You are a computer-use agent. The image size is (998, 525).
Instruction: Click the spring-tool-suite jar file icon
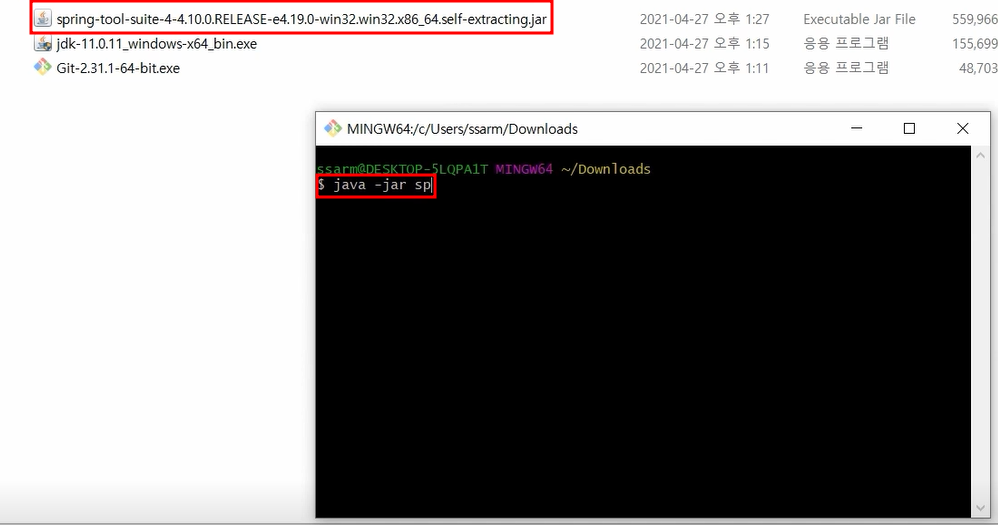click(x=43, y=19)
